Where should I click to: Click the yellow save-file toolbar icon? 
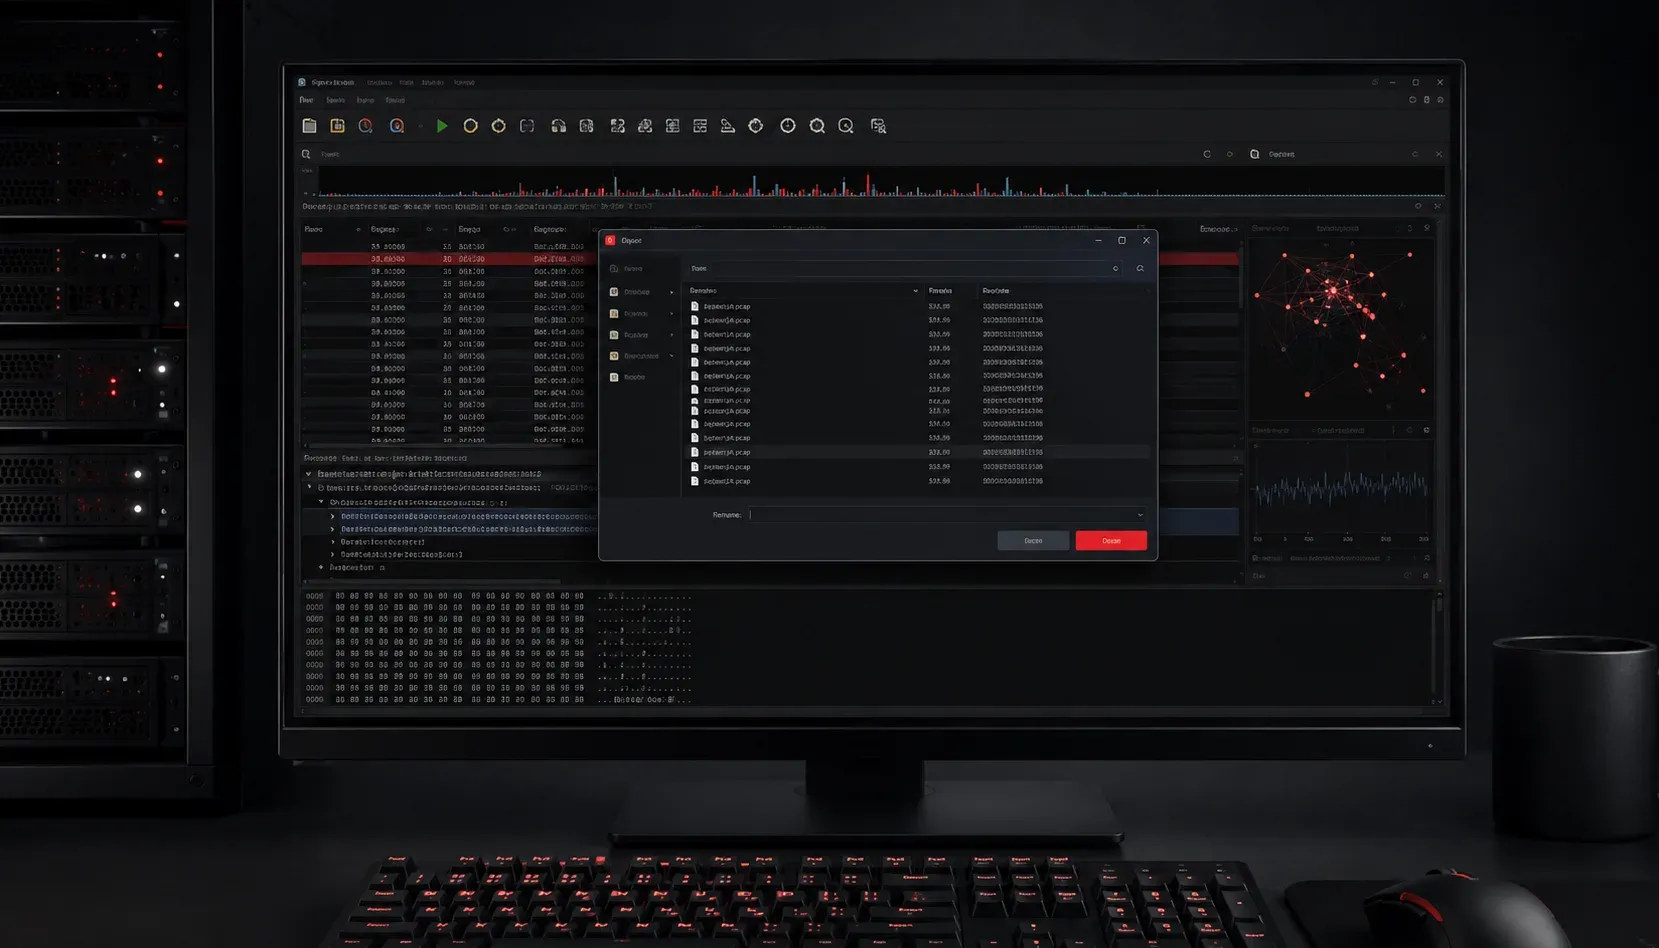click(x=338, y=126)
